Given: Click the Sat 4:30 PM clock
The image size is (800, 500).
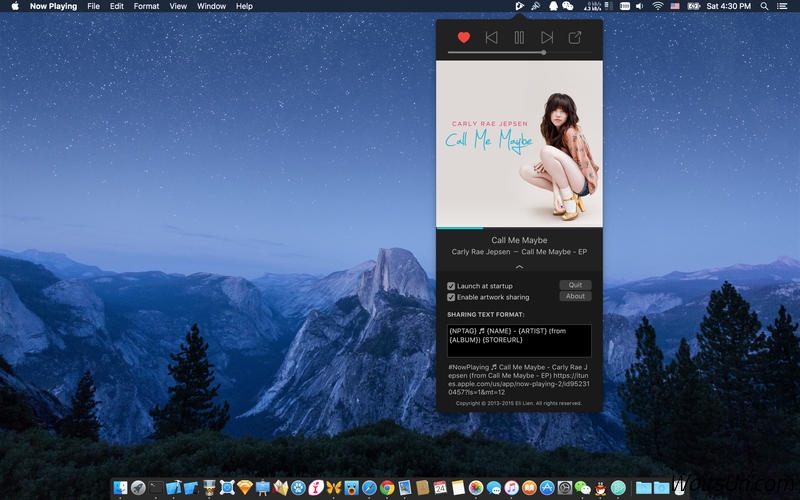Looking at the screenshot, I should point(729,6).
